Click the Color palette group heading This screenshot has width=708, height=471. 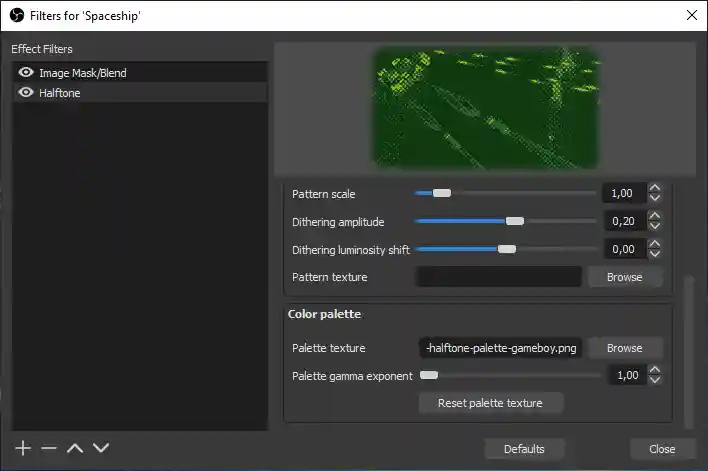[x=324, y=314]
